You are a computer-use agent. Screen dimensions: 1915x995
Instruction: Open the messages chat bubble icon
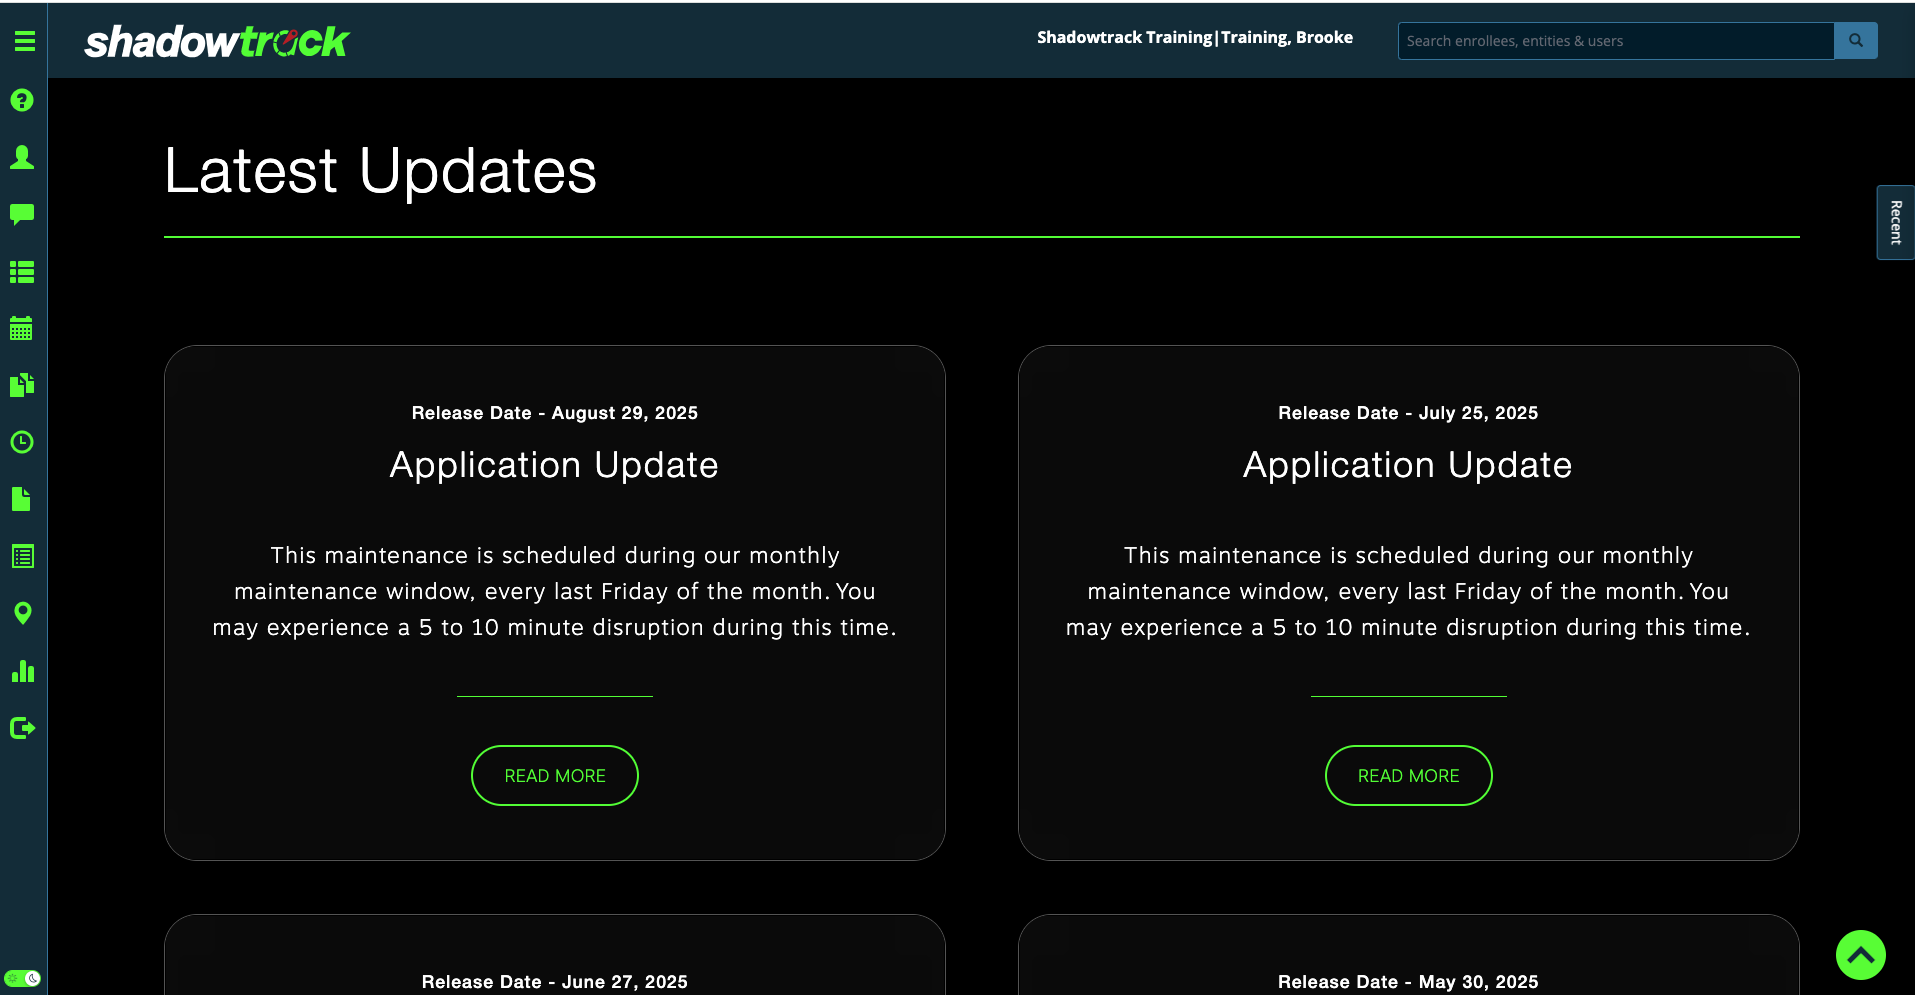click(22, 214)
